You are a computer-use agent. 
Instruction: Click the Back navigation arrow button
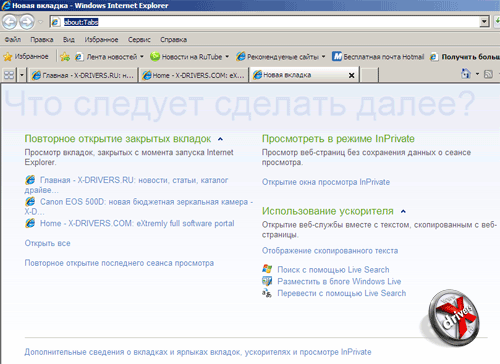(x=9, y=22)
